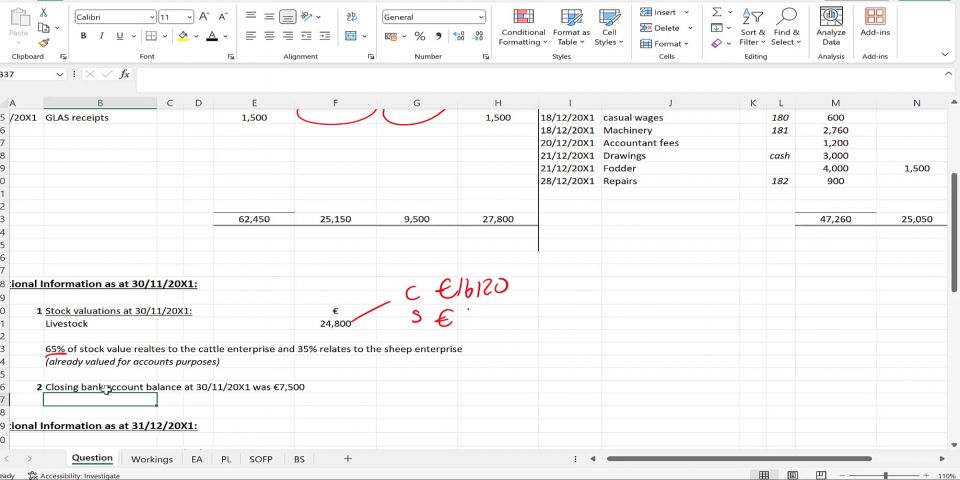960x480 pixels.
Task: Open the Calibri font name dropdown
Action: 152,17
